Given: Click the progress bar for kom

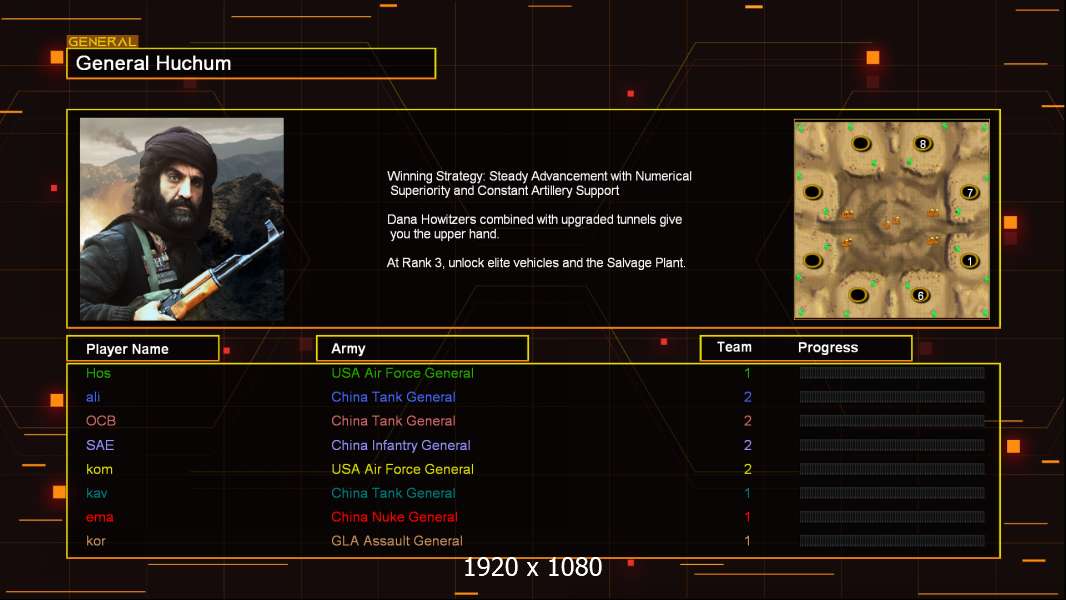Looking at the screenshot, I should click(892, 469).
